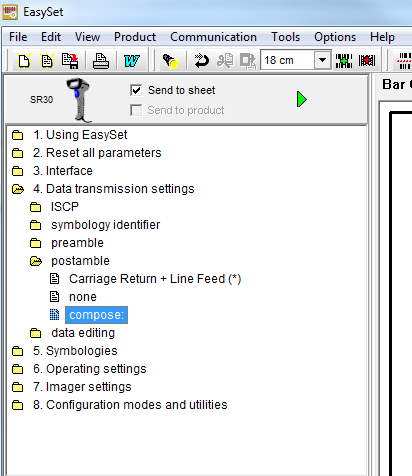Click the new configuration file icon
412x476 pixels.
click(x=24, y=61)
